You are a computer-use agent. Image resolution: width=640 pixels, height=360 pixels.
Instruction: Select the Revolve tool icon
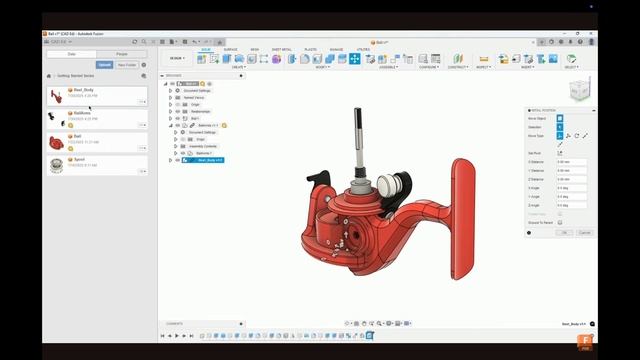(x=239, y=59)
